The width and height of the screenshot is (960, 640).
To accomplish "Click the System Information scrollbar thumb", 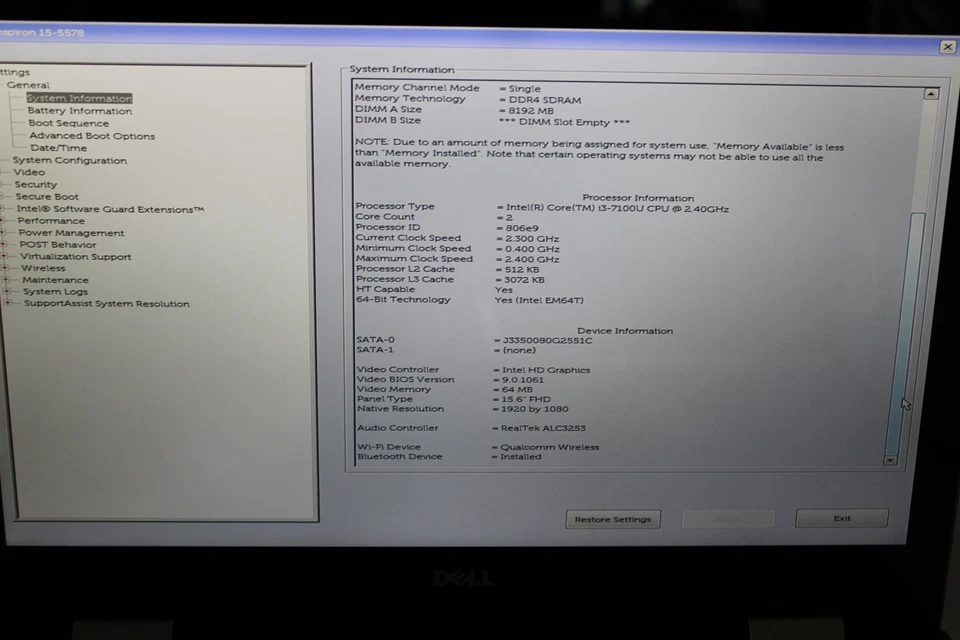I will click(x=906, y=334).
